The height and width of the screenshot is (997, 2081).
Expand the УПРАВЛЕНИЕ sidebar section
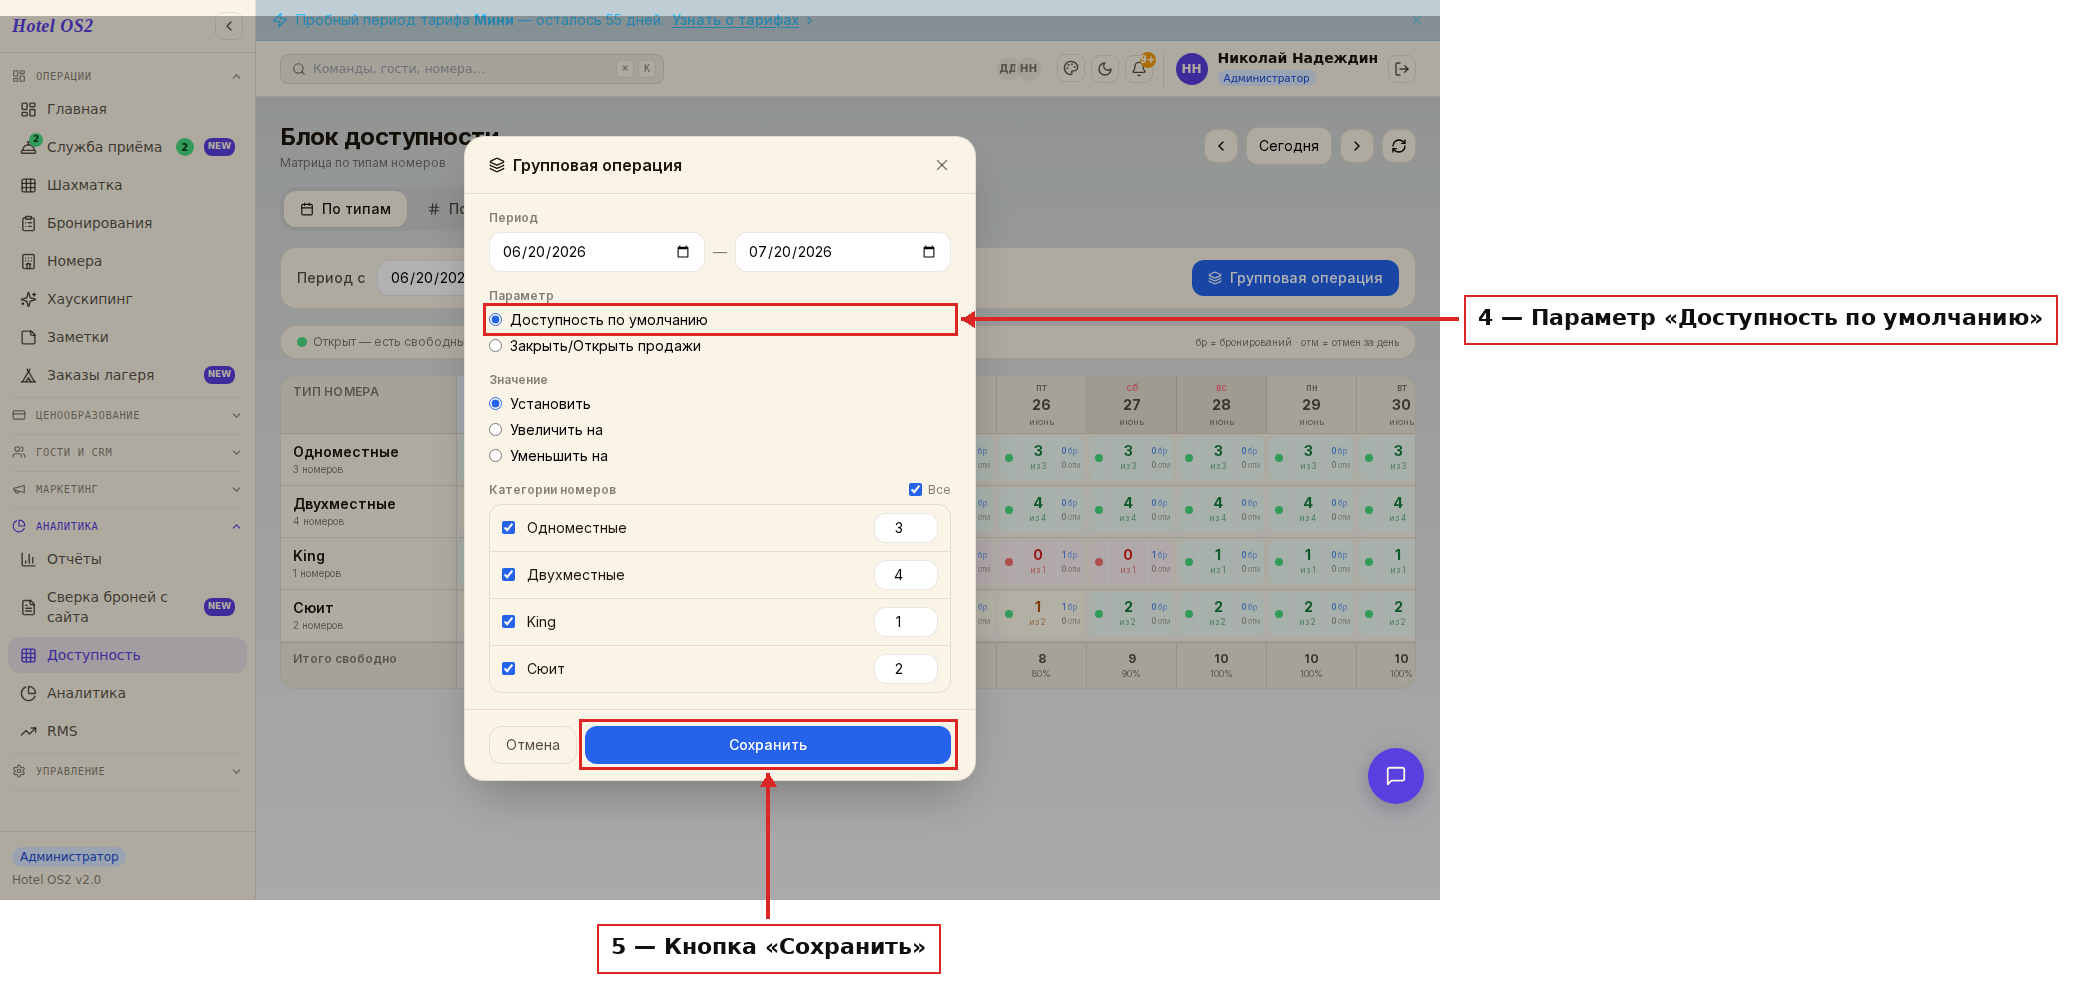(126, 771)
